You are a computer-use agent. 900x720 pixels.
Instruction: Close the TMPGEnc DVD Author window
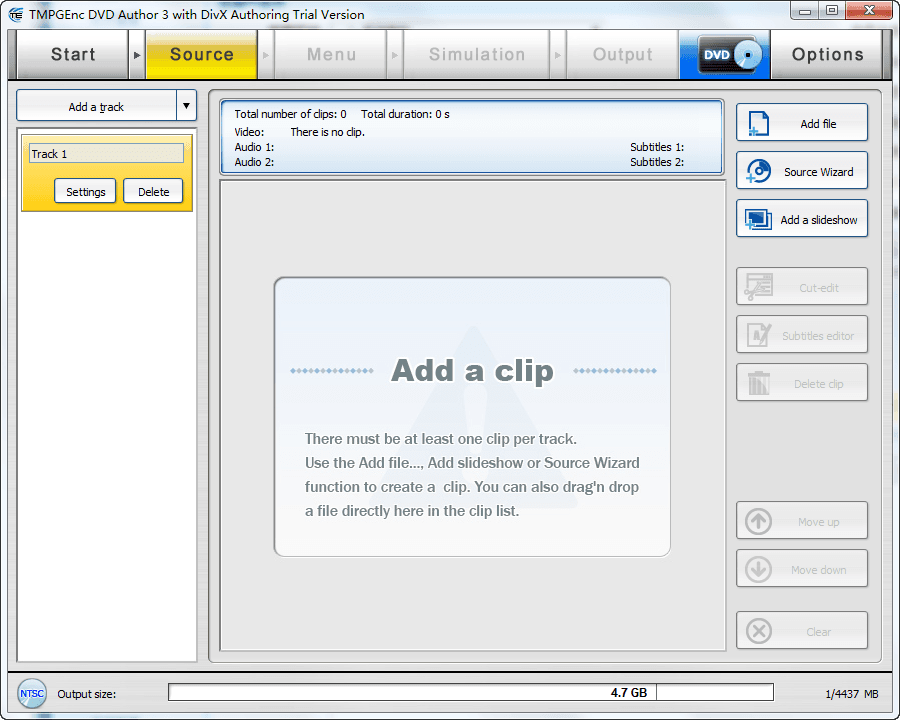coord(869,11)
